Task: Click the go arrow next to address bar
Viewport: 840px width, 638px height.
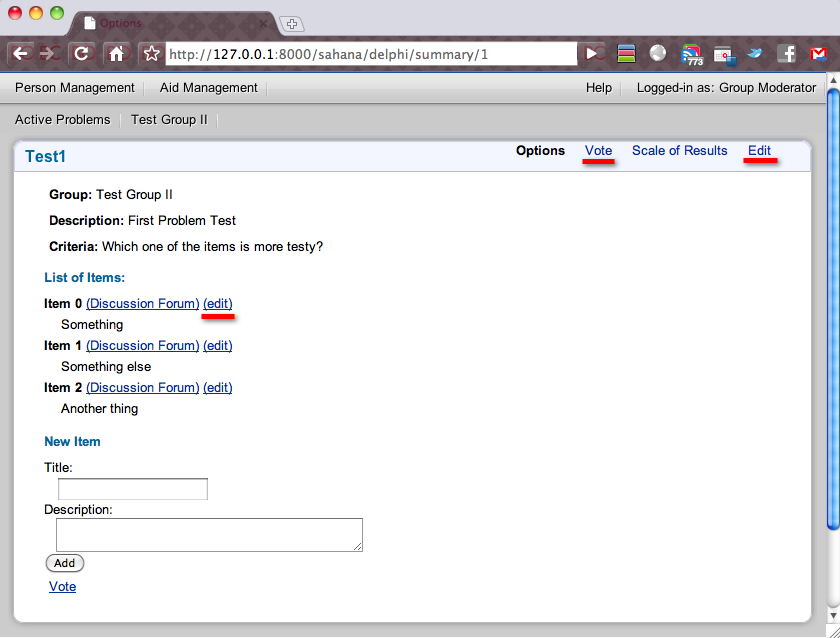Action: point(594,54)
